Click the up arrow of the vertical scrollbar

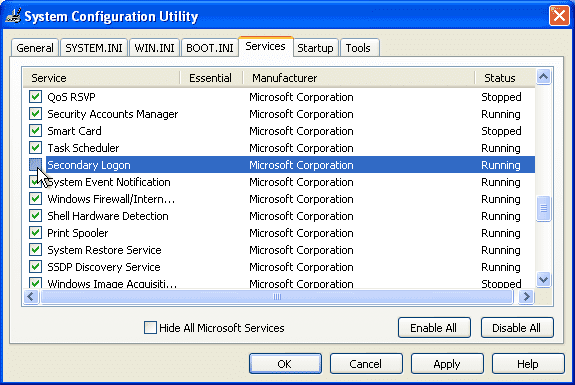(x=543, y=77)
